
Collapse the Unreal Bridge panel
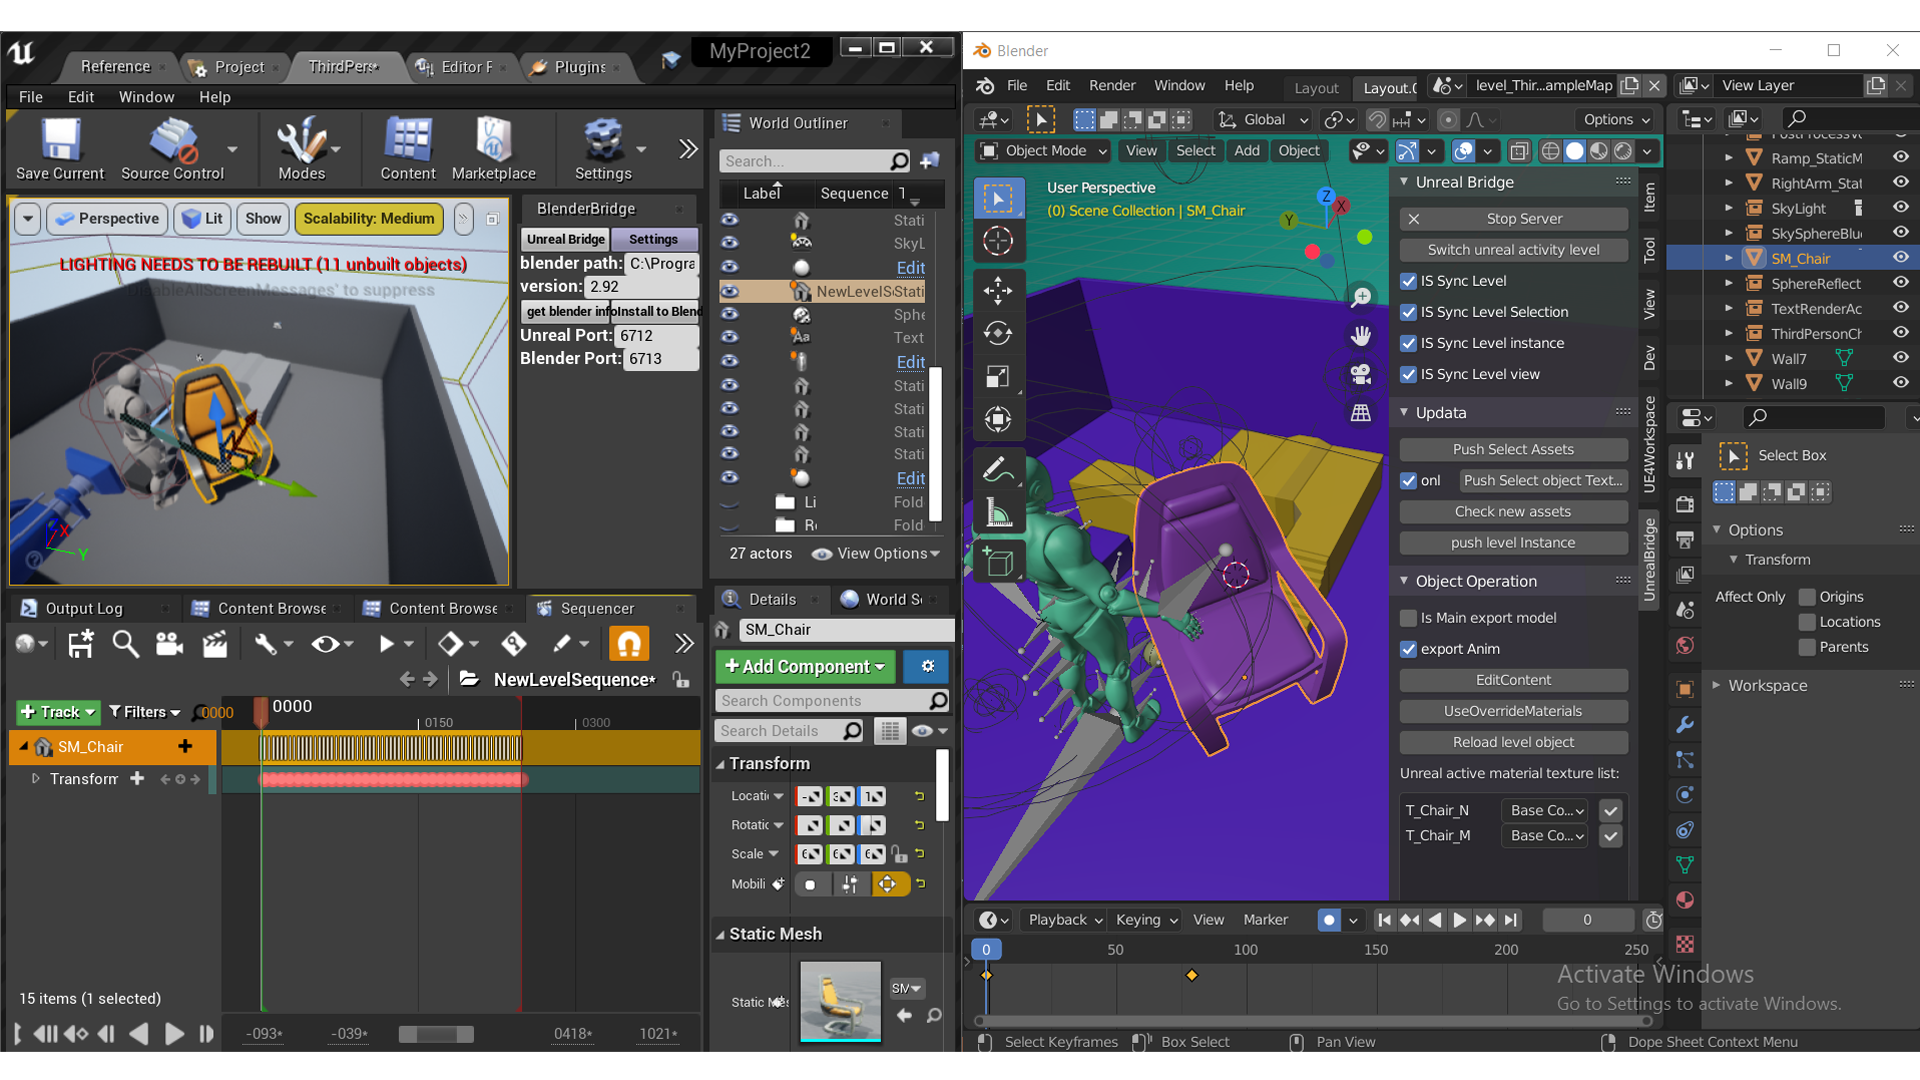[x=1405, y=182]
